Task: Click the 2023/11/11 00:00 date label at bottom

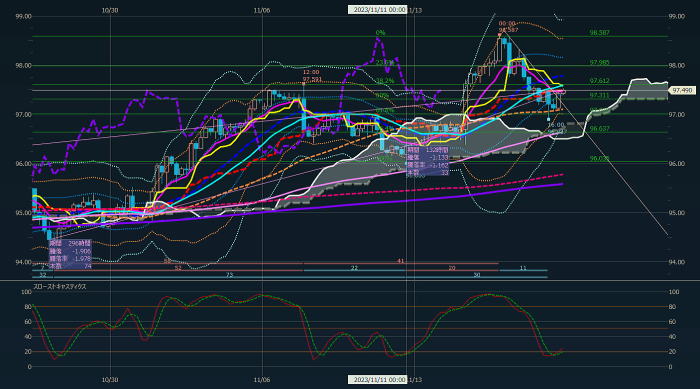Action: pyautogui.click(x=377, y=380)
